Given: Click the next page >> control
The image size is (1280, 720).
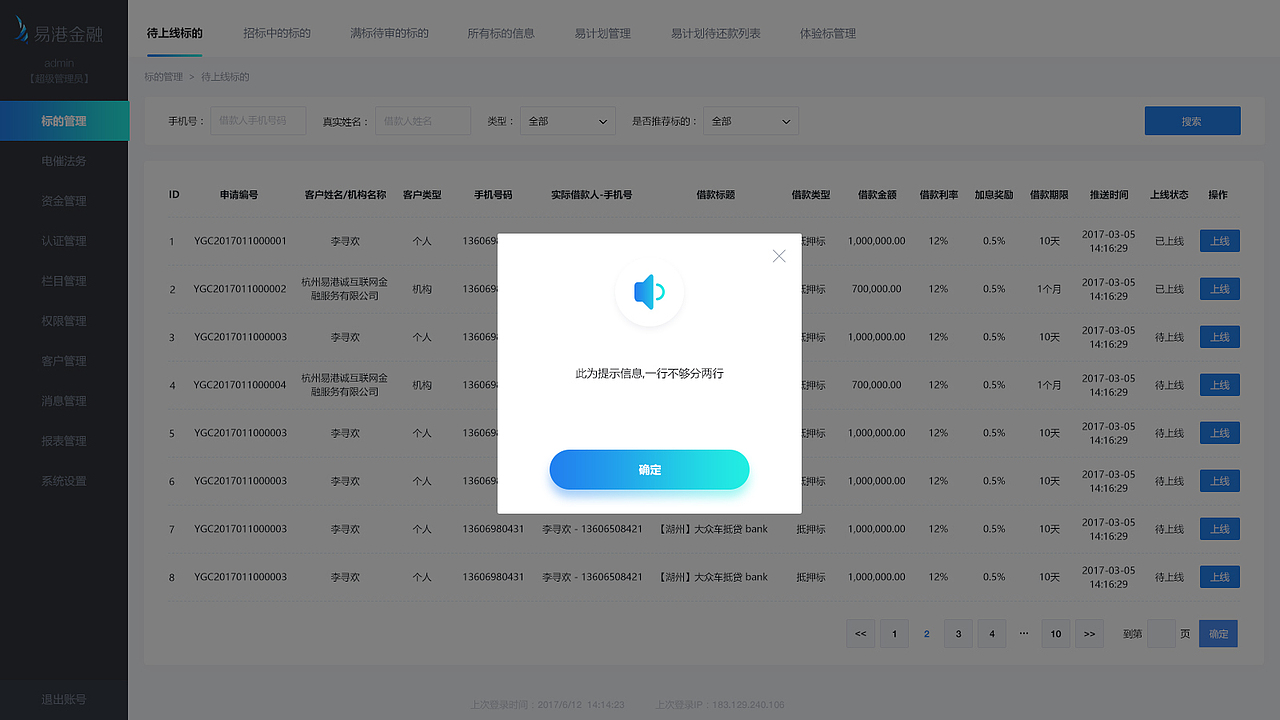Looking at the screenshot, I should click(x=1089, y=633).
